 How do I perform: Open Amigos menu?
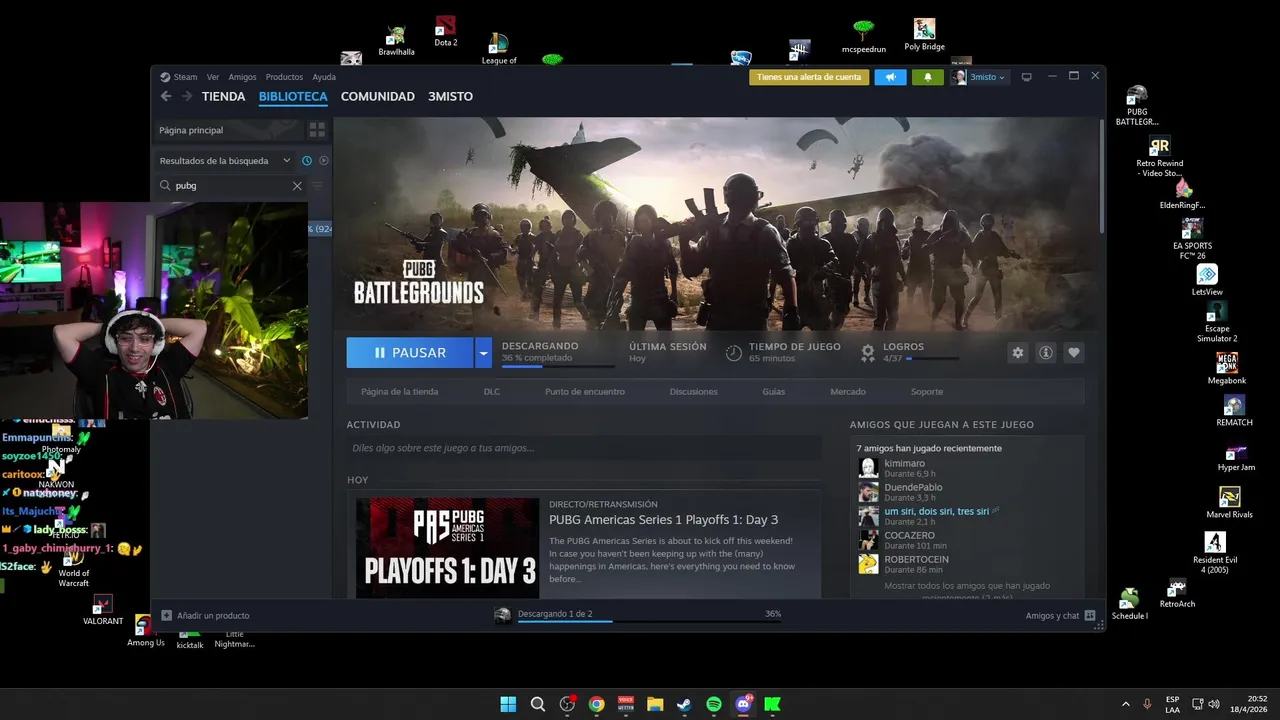pos(242,77)
